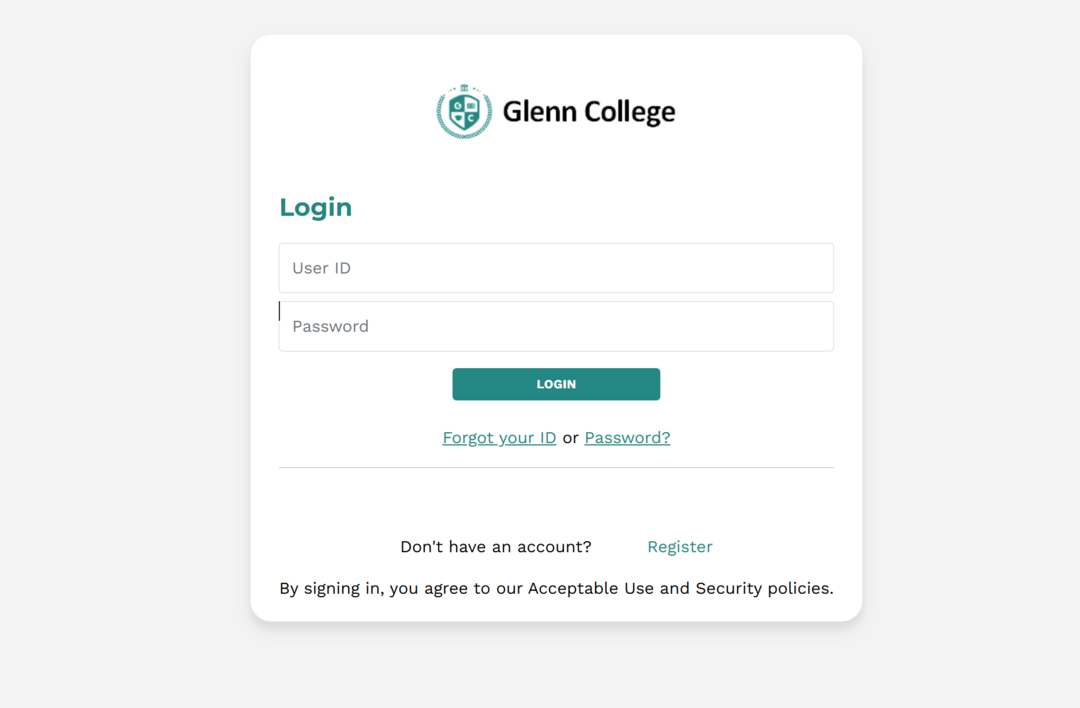Image resolution: width=1080 pixels, height=708 pixels.
Task: Click the green Login heading
Action: [315, 207]
